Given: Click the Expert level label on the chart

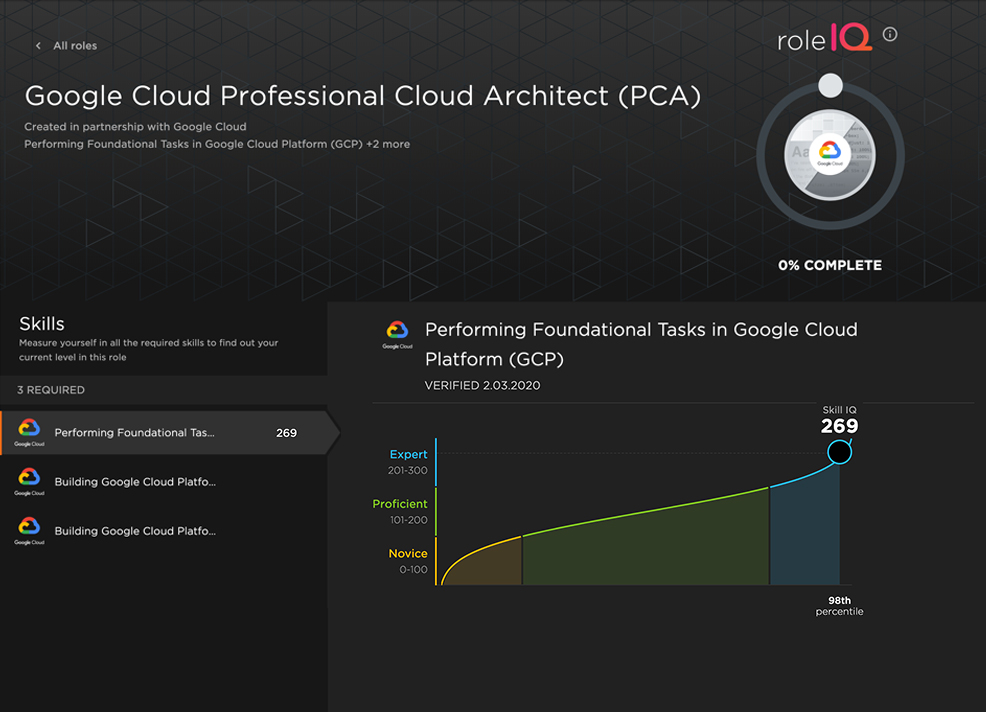Looking at the screenshot, I should coord(408,454).
